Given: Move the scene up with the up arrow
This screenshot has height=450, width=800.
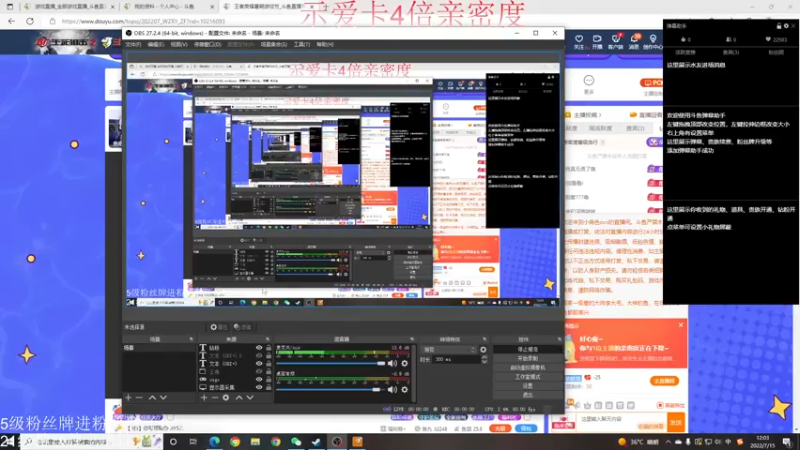Looking at the screenshot, I should point(152,397).
